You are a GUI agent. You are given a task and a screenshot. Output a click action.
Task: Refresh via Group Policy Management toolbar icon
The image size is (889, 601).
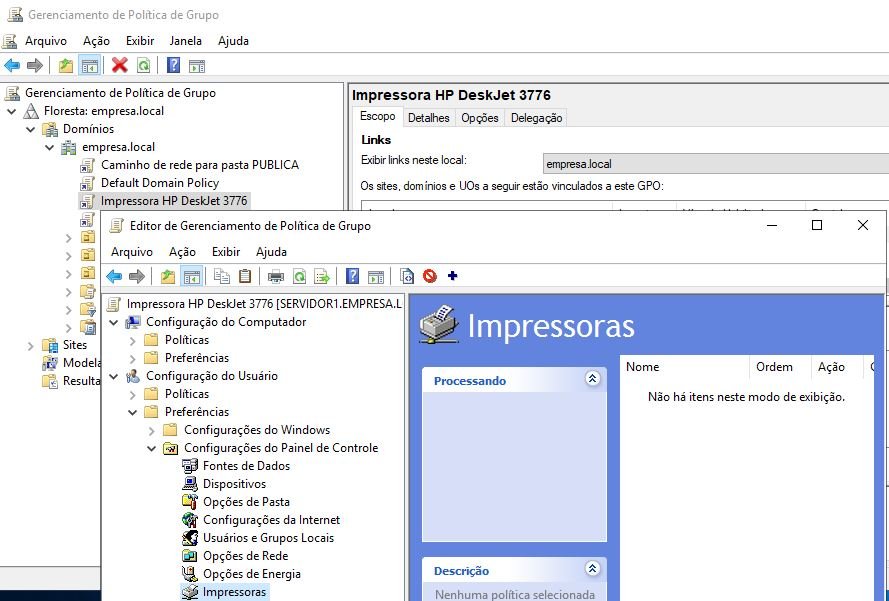point(143,66)
